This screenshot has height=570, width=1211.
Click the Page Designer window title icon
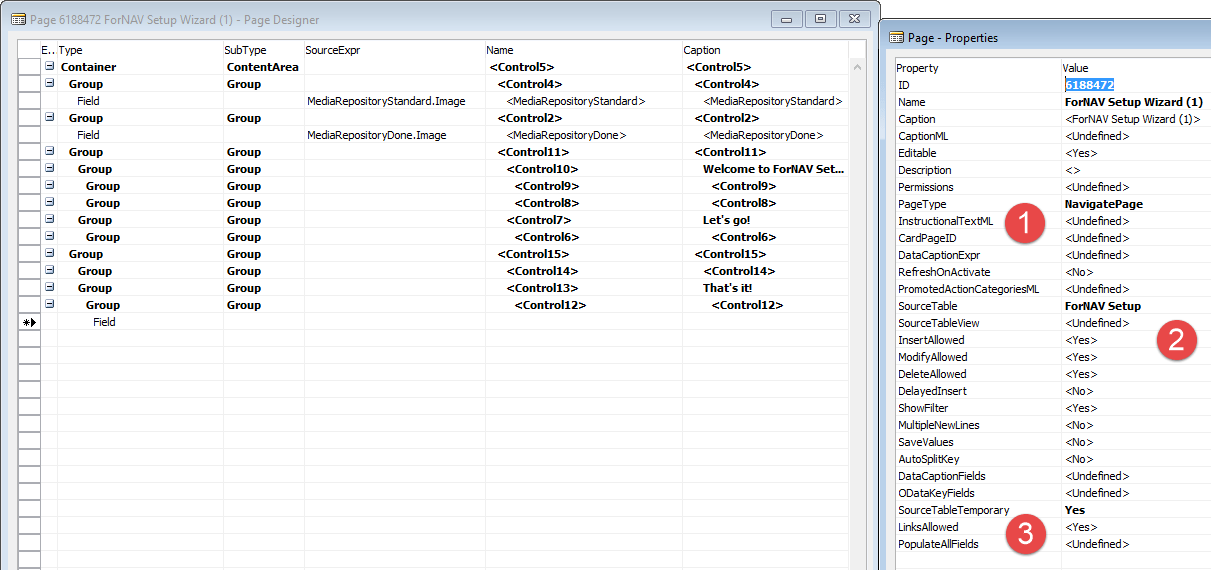click(18, 19)
